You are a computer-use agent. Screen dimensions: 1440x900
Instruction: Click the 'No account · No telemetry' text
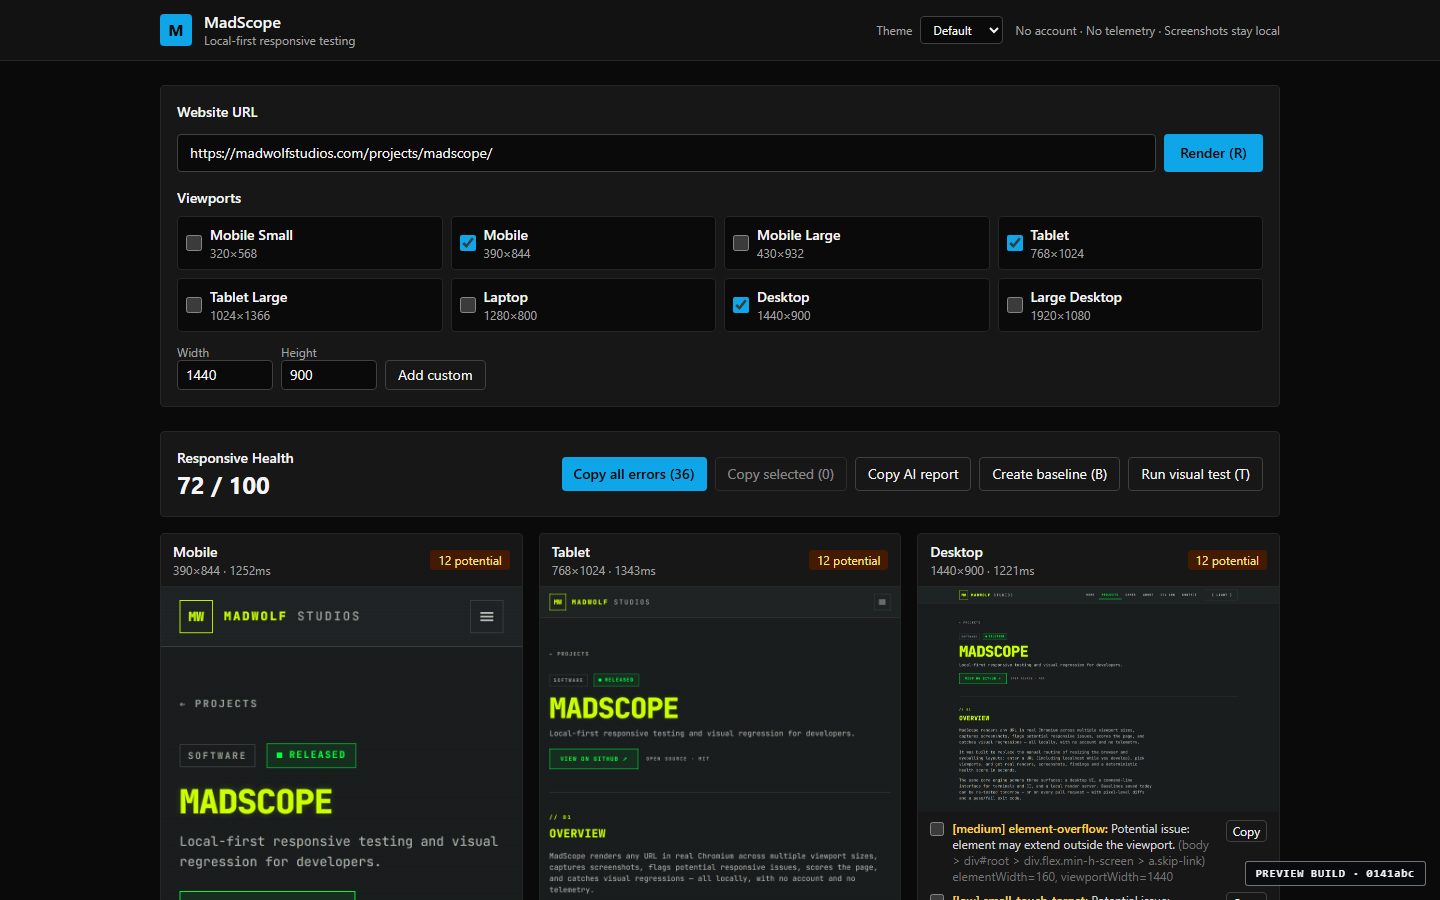(1089, 31)
